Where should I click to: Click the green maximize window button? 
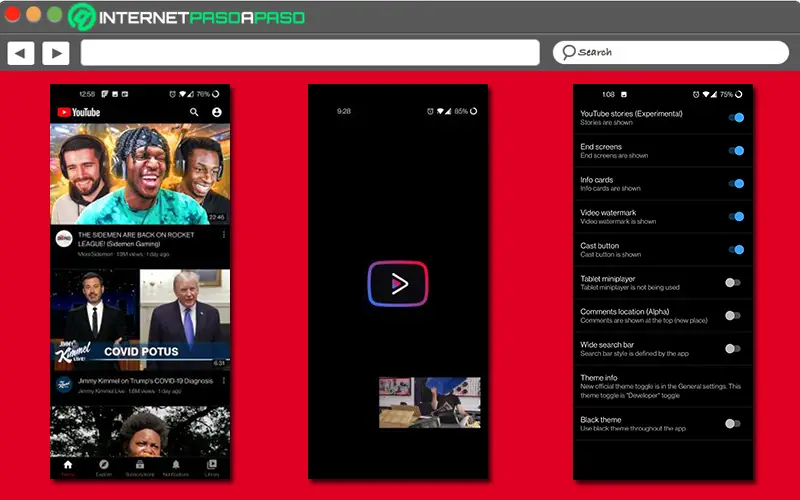tap(55, 14)
